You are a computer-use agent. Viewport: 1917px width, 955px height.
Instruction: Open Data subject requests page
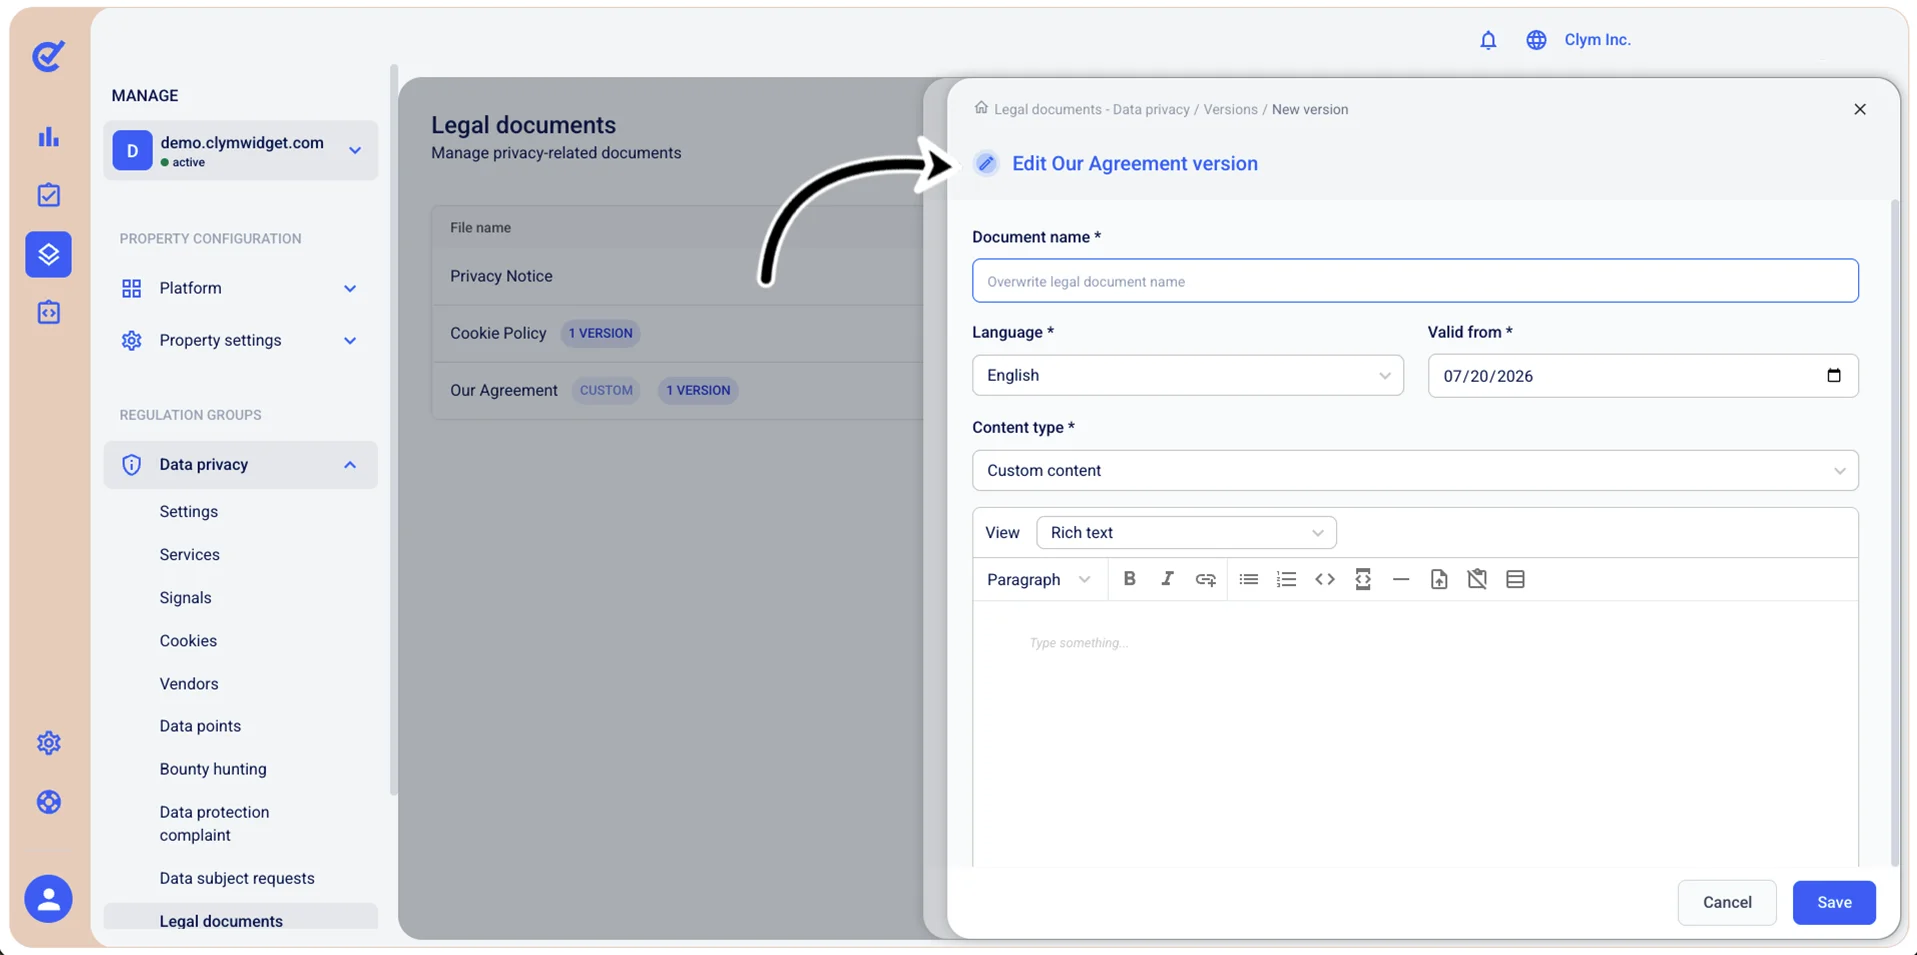pos(237,878)
